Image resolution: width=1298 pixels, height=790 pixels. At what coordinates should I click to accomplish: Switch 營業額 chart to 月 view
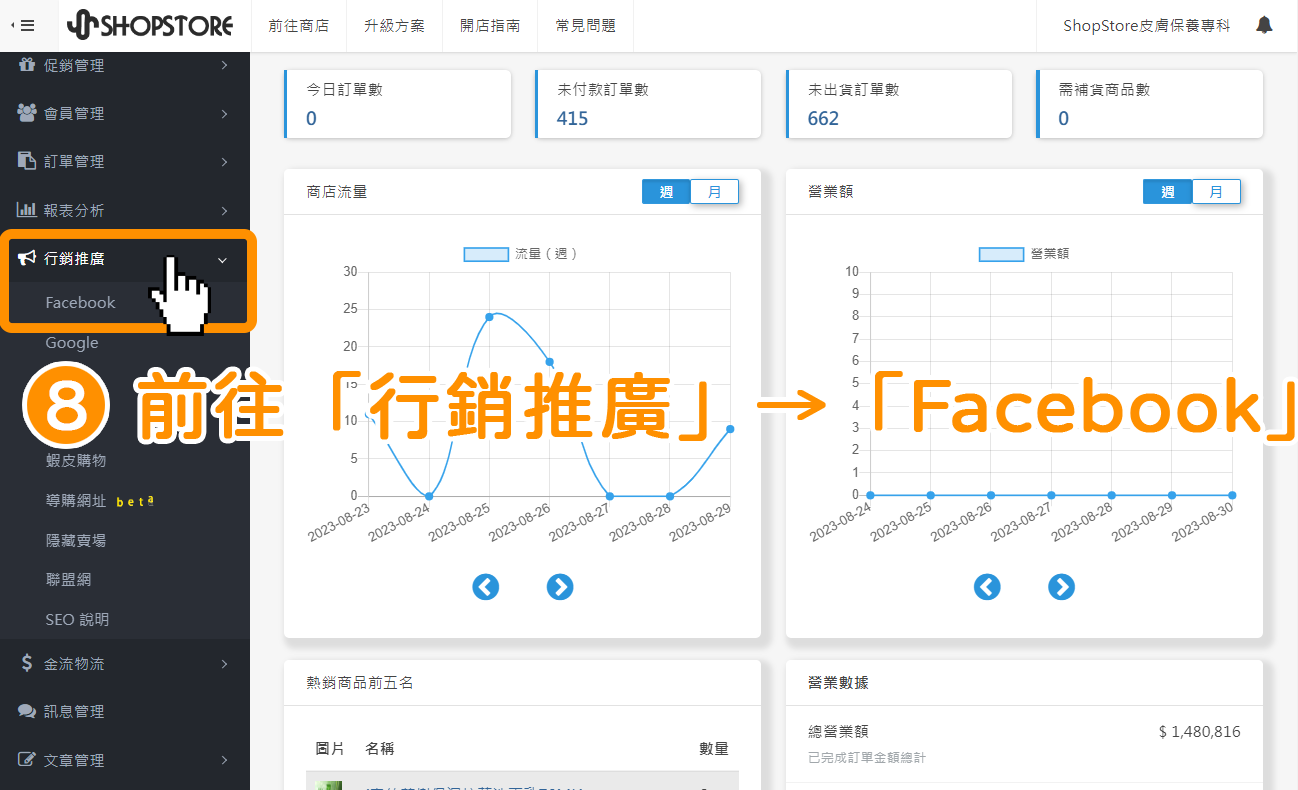(x=1216, y=192)
